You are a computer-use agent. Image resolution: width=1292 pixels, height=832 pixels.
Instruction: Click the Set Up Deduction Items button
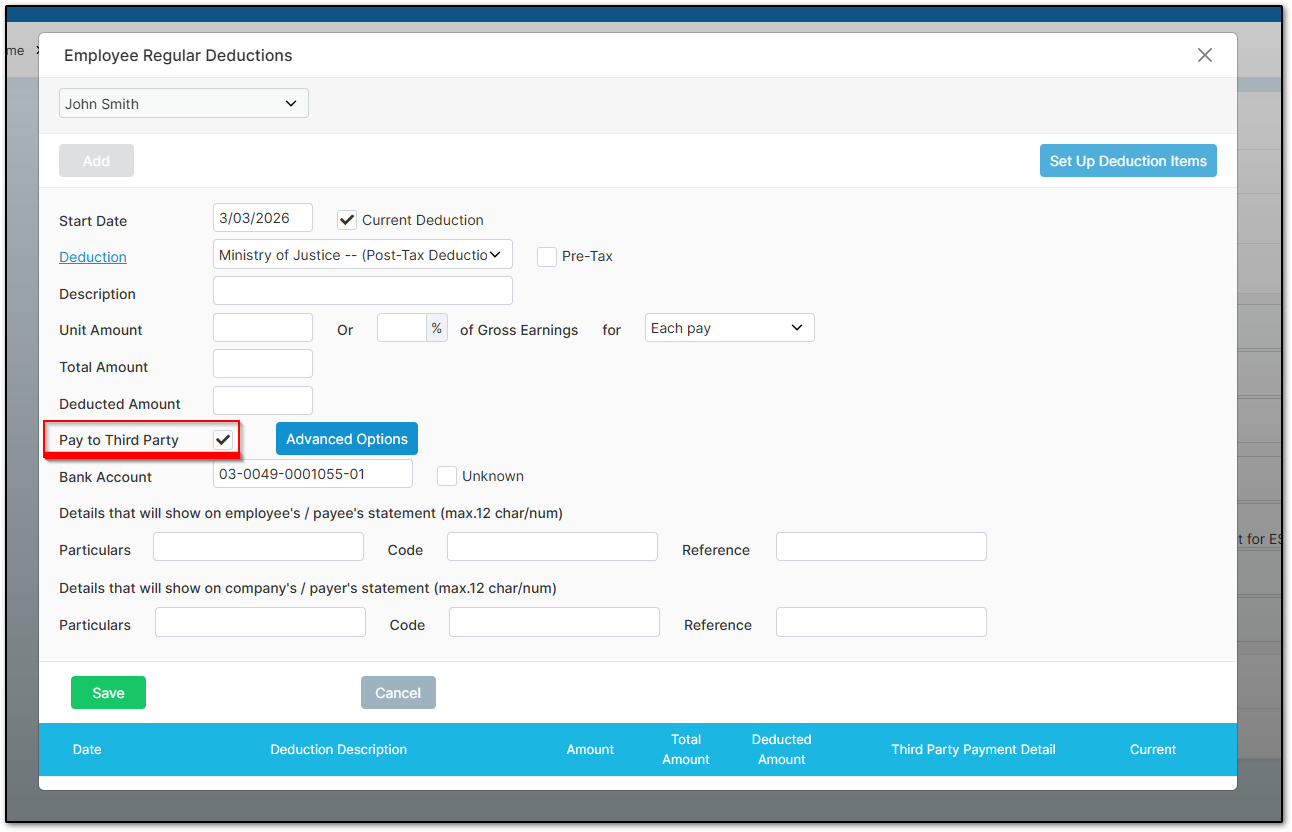pyautogui.click(x=1128, y=160)
